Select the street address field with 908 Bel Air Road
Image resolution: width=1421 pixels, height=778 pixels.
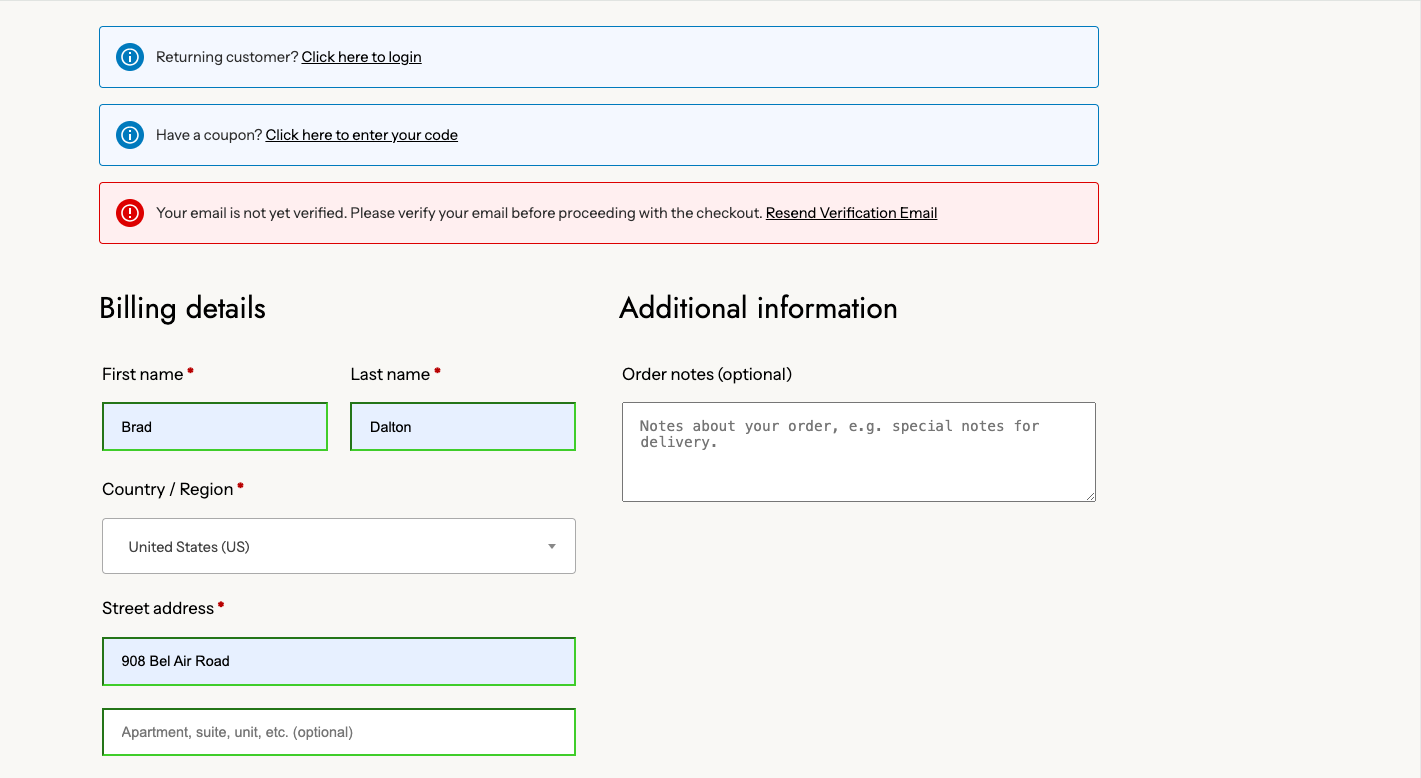(x=339, y=661)
